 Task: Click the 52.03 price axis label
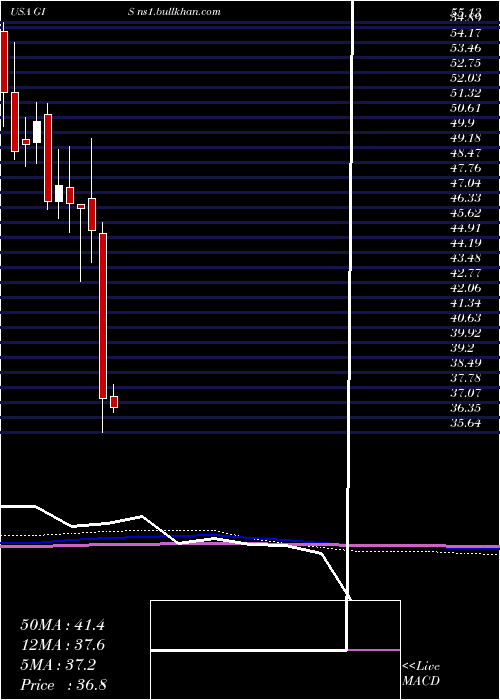click(465, 78)
